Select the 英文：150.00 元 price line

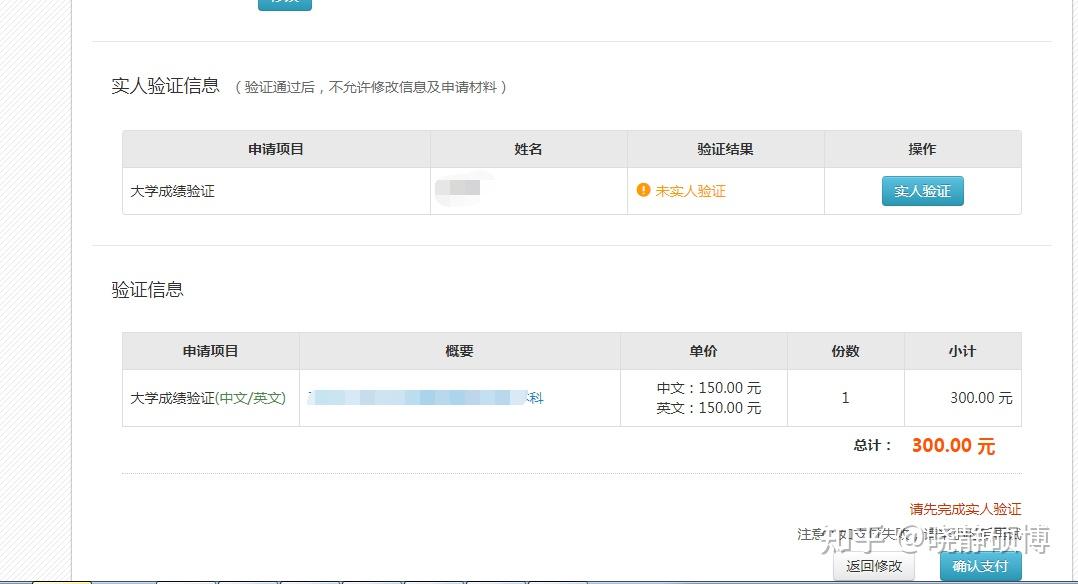pyautogui.click(x=709, y=408)
